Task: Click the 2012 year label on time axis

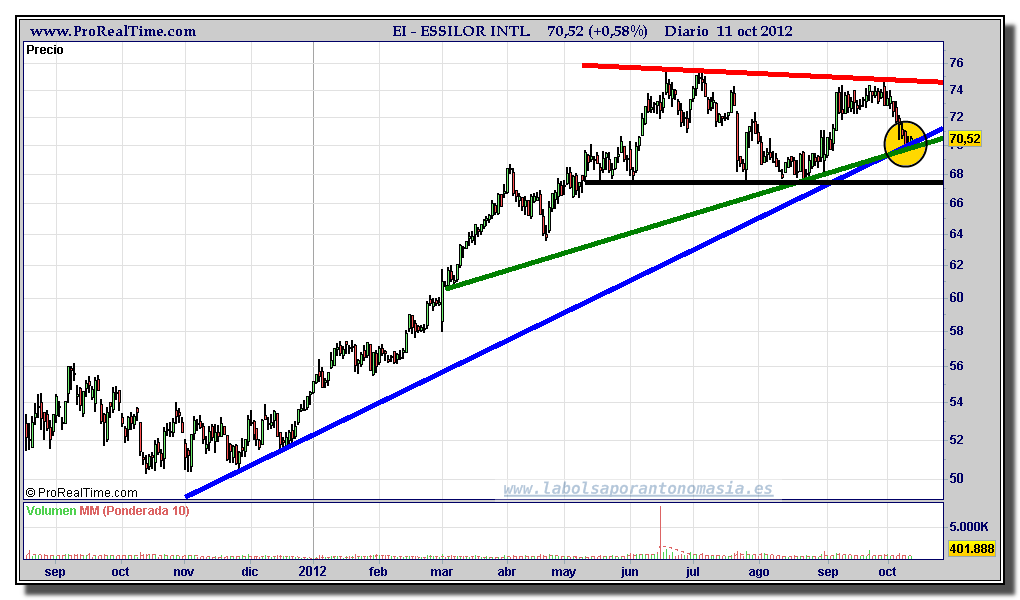Action: point(312,571)
